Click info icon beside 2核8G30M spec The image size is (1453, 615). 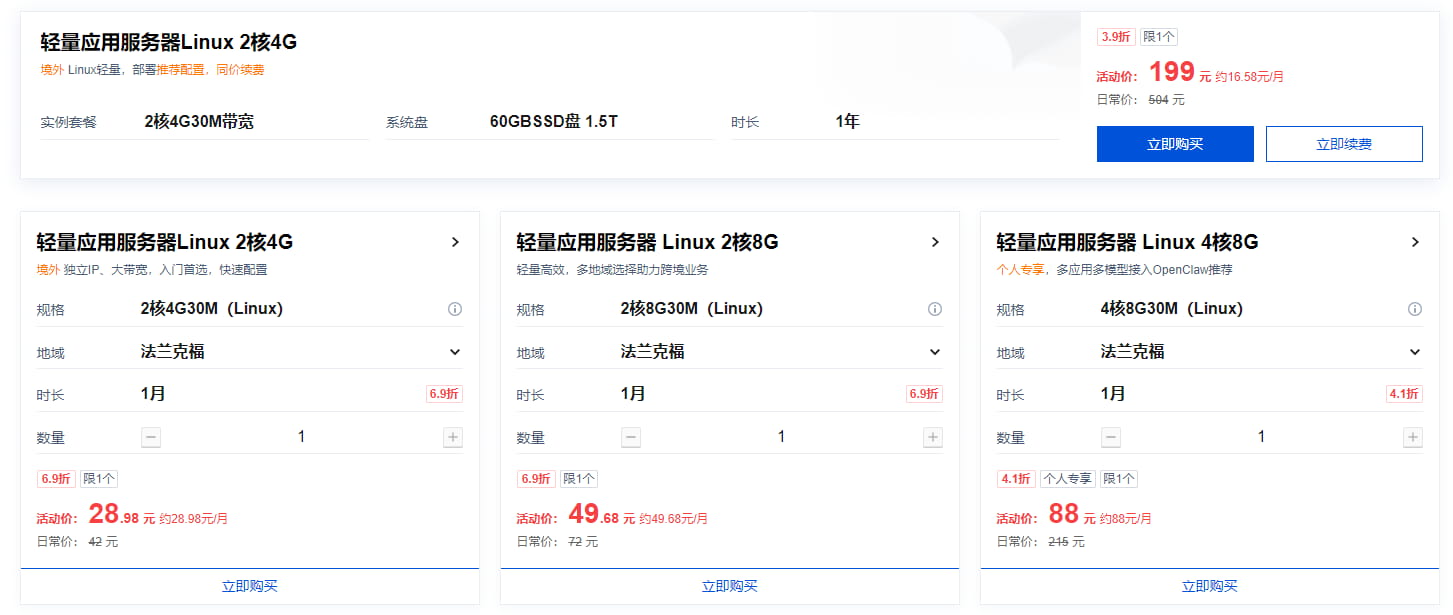[x=935, y=309]
